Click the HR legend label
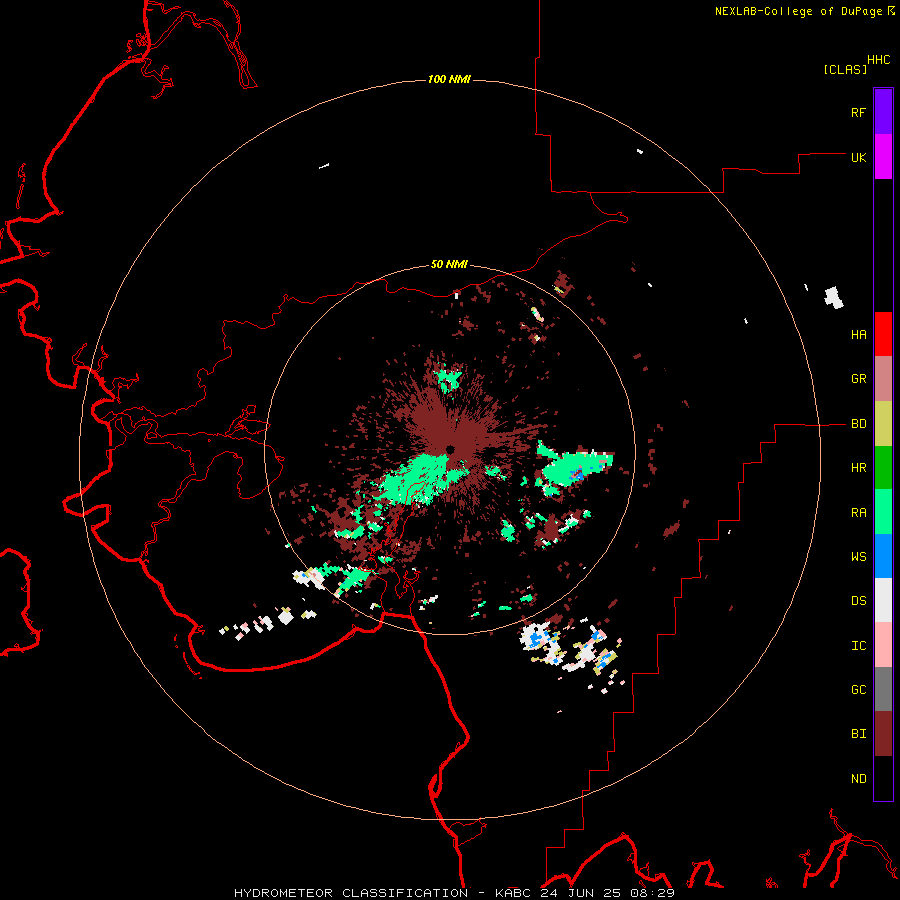 [858, 468]
